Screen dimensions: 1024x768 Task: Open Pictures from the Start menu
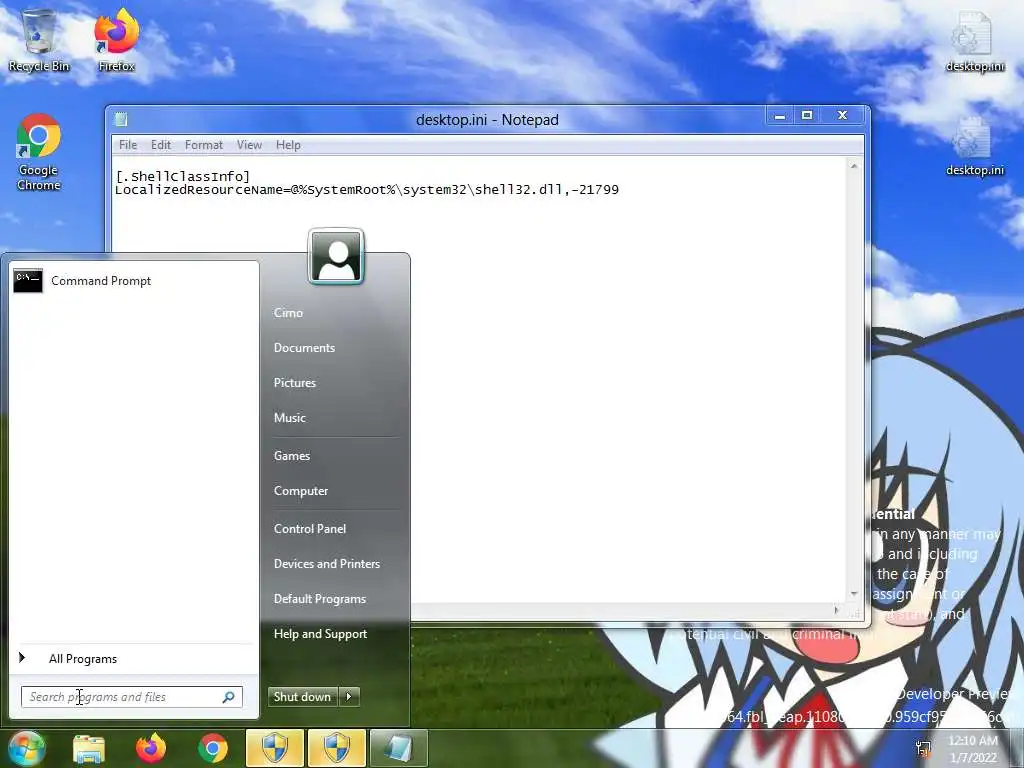(295, 383)
